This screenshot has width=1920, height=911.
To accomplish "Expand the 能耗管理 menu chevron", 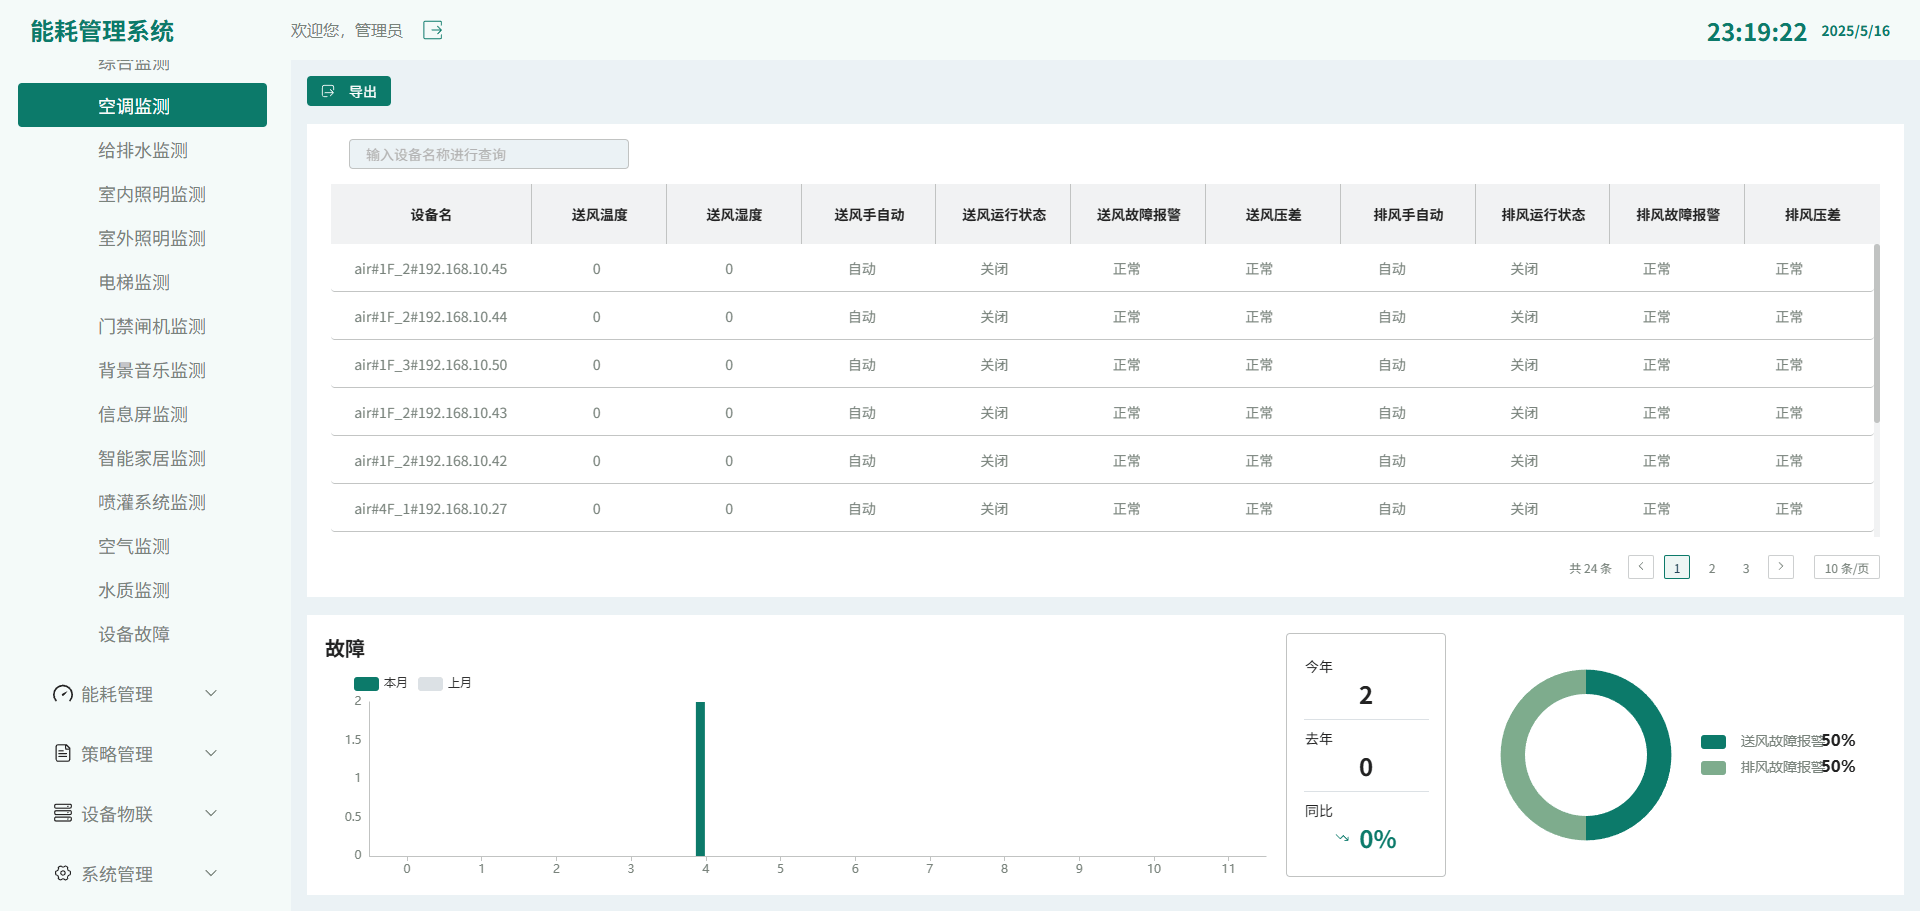I will click(x=211, y=693).
